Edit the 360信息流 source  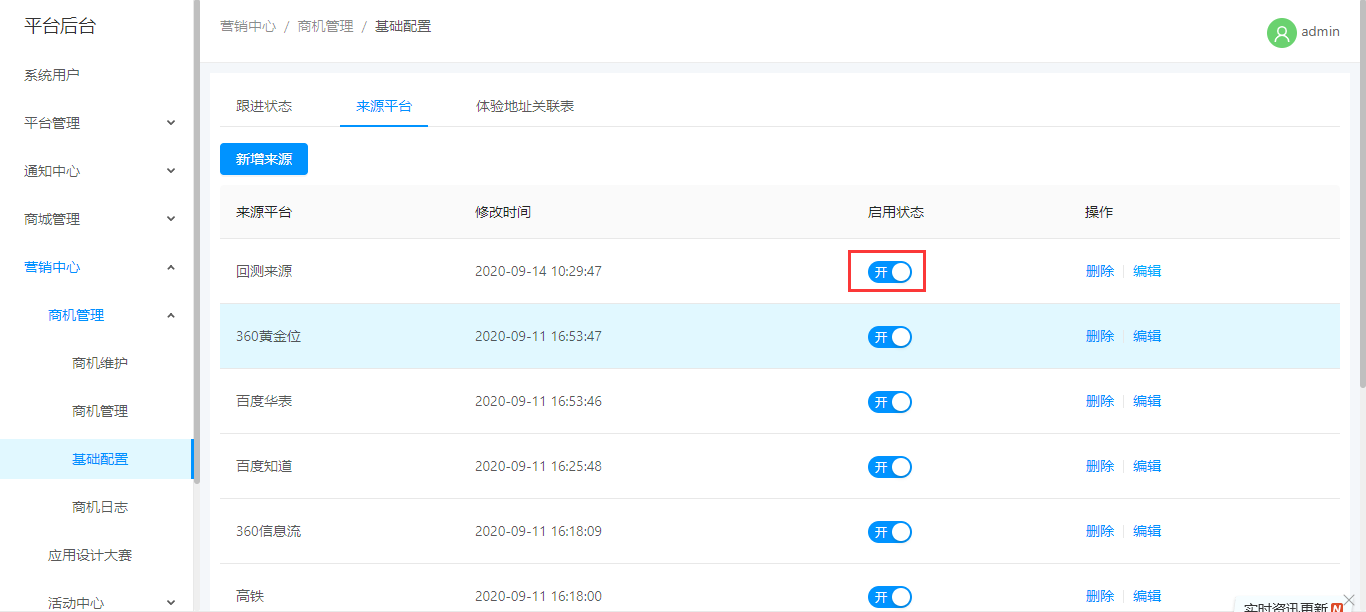pos(1147,531)
